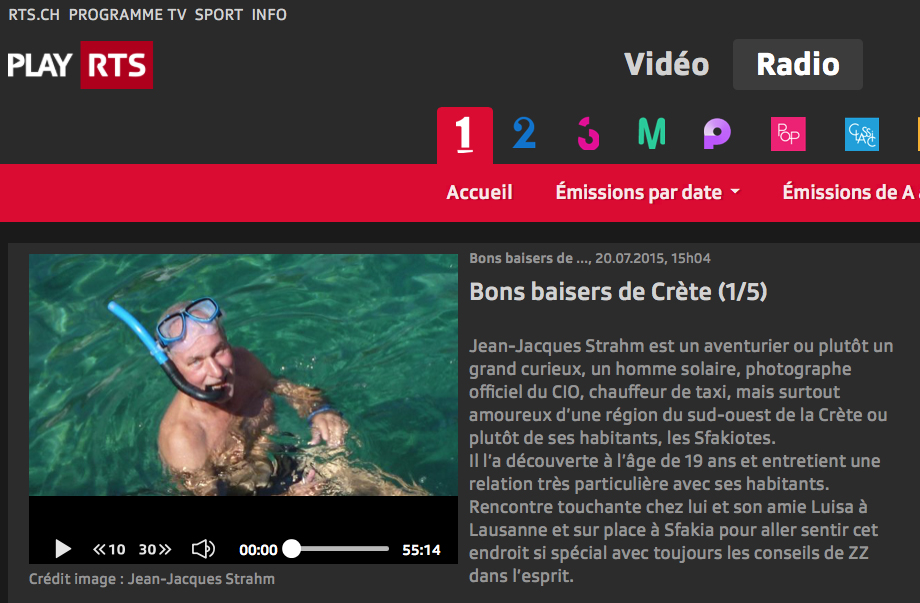
Task: Start audio playback with play button
Action: click(63, 549)
